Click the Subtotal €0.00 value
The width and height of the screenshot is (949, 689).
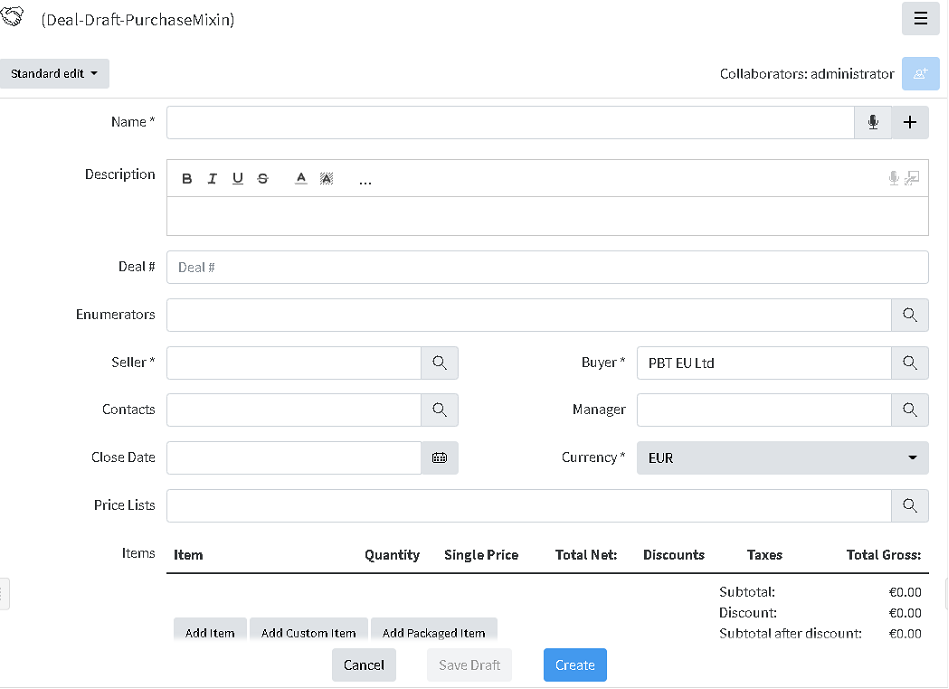pyautogui.click(x=905, y=592)
